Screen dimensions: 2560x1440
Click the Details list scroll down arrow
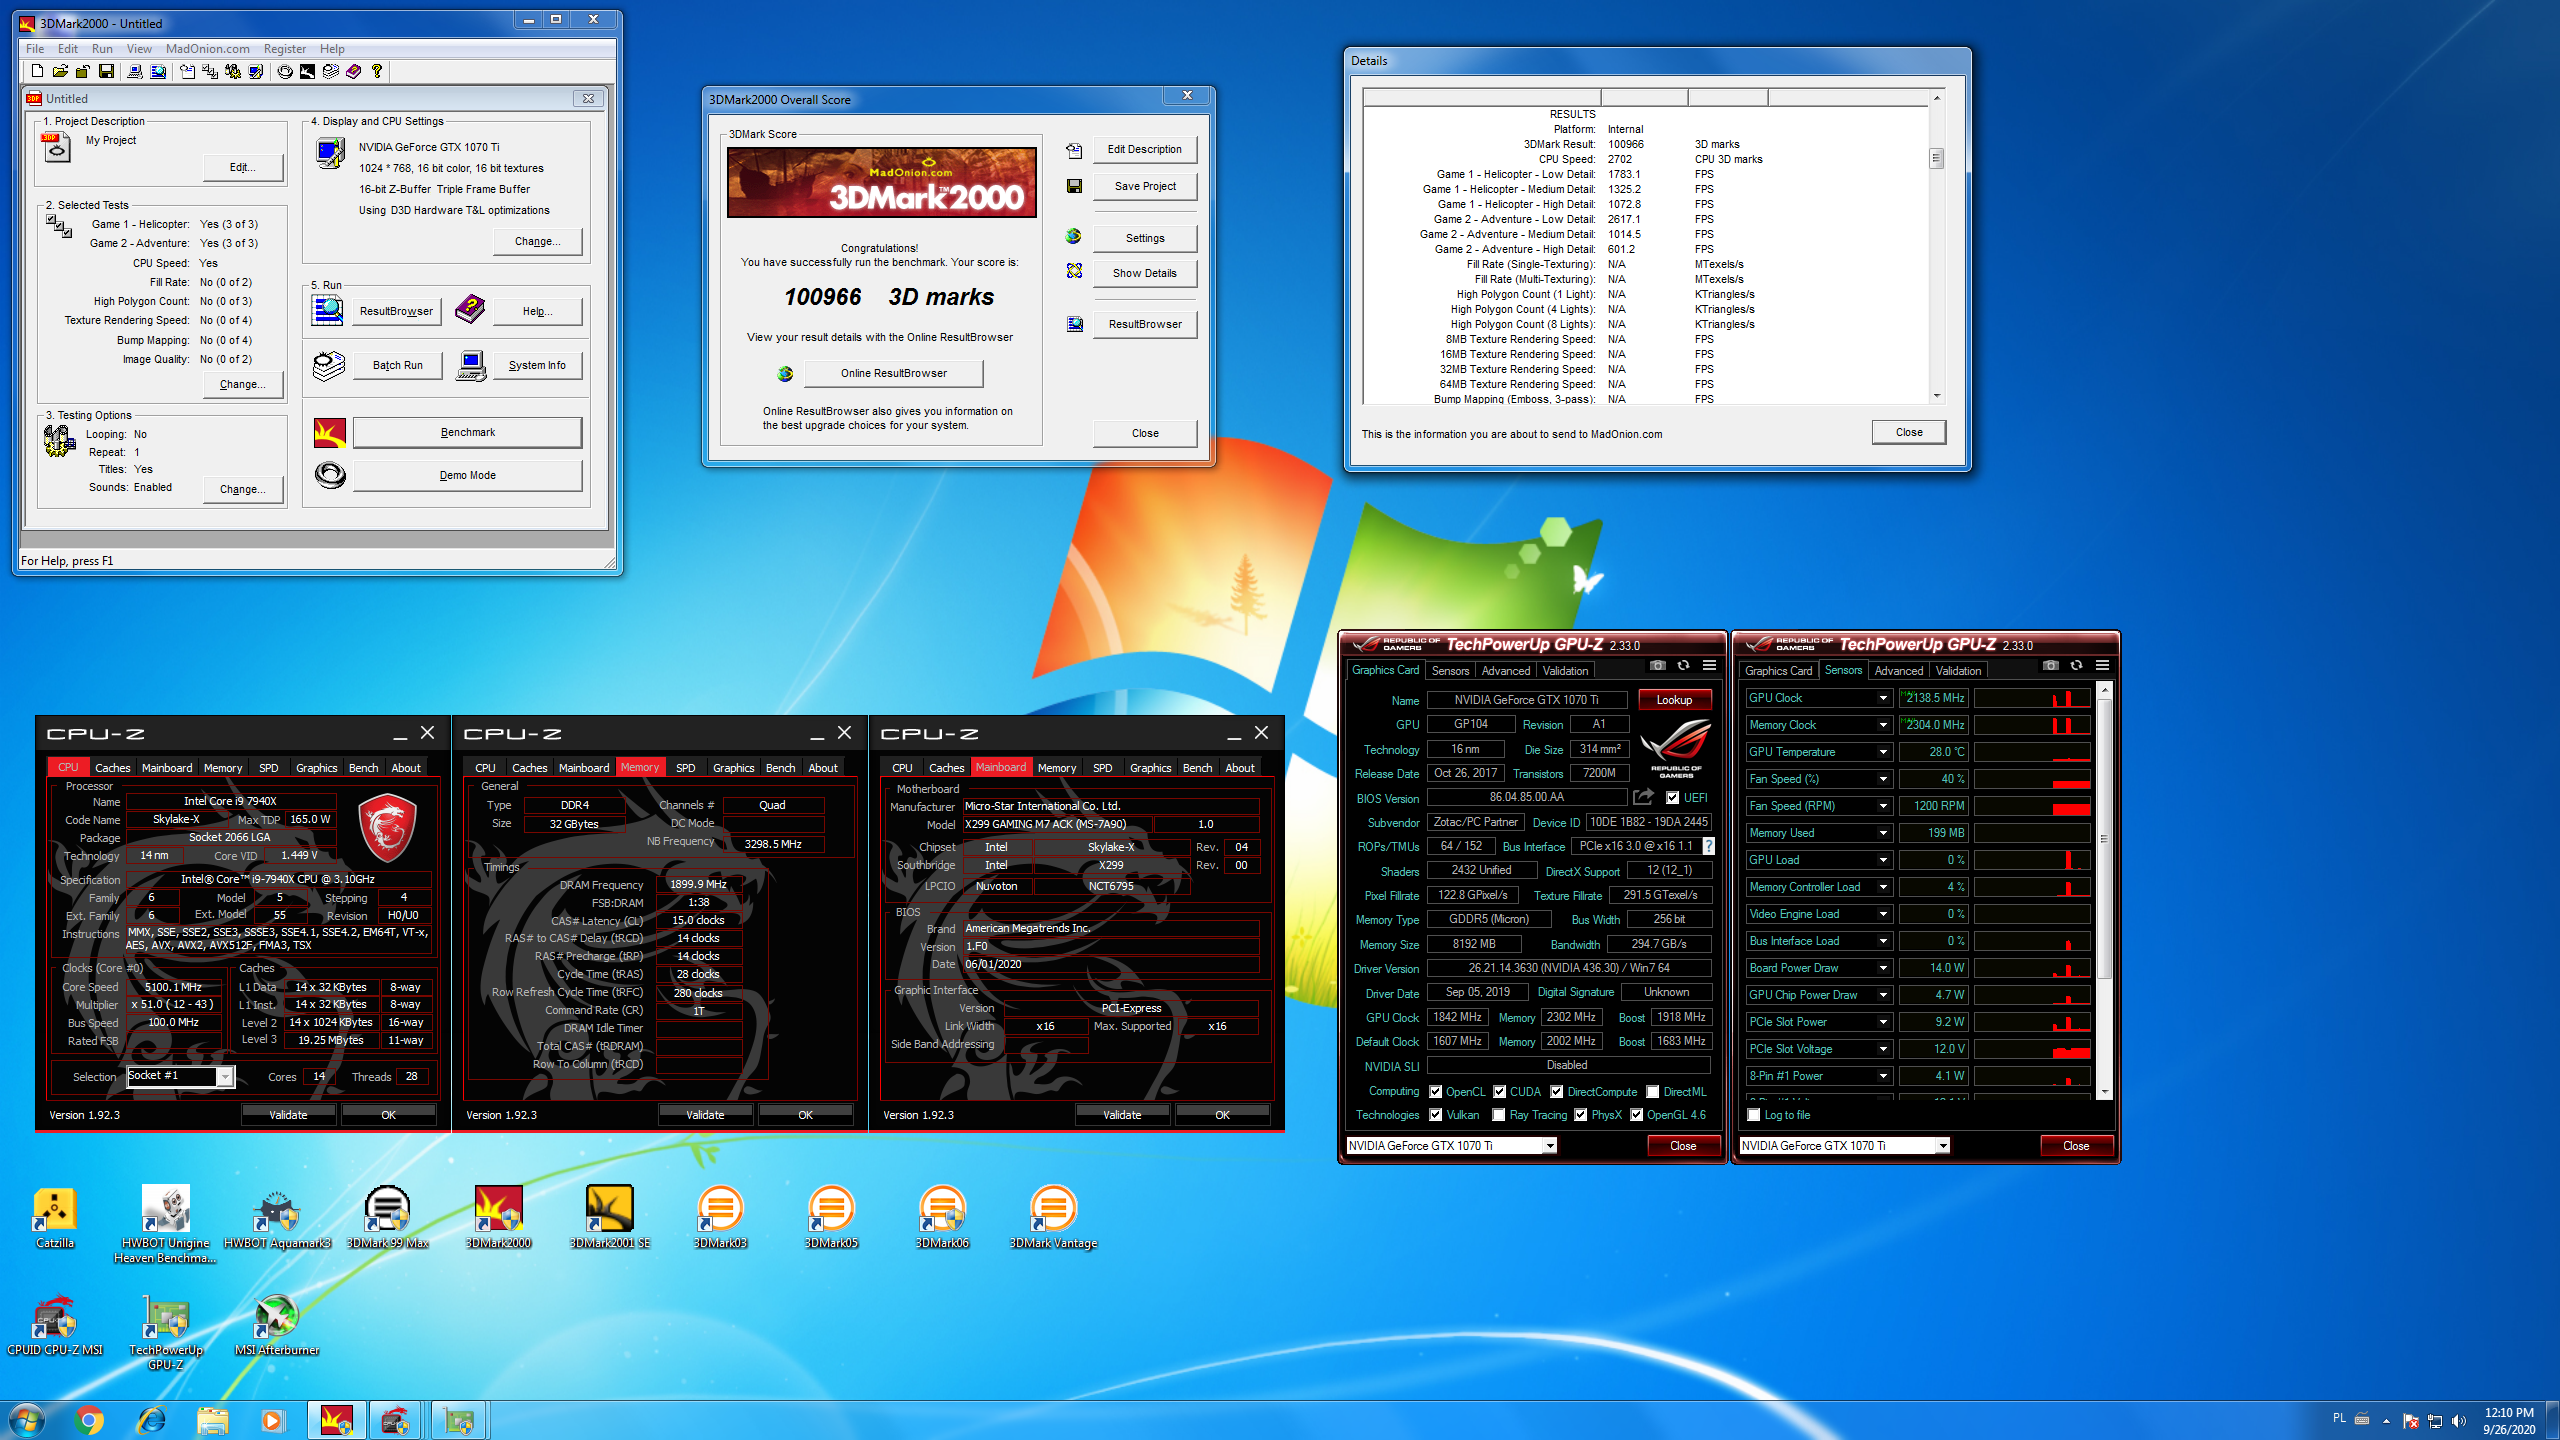[x=1936, y=396]
